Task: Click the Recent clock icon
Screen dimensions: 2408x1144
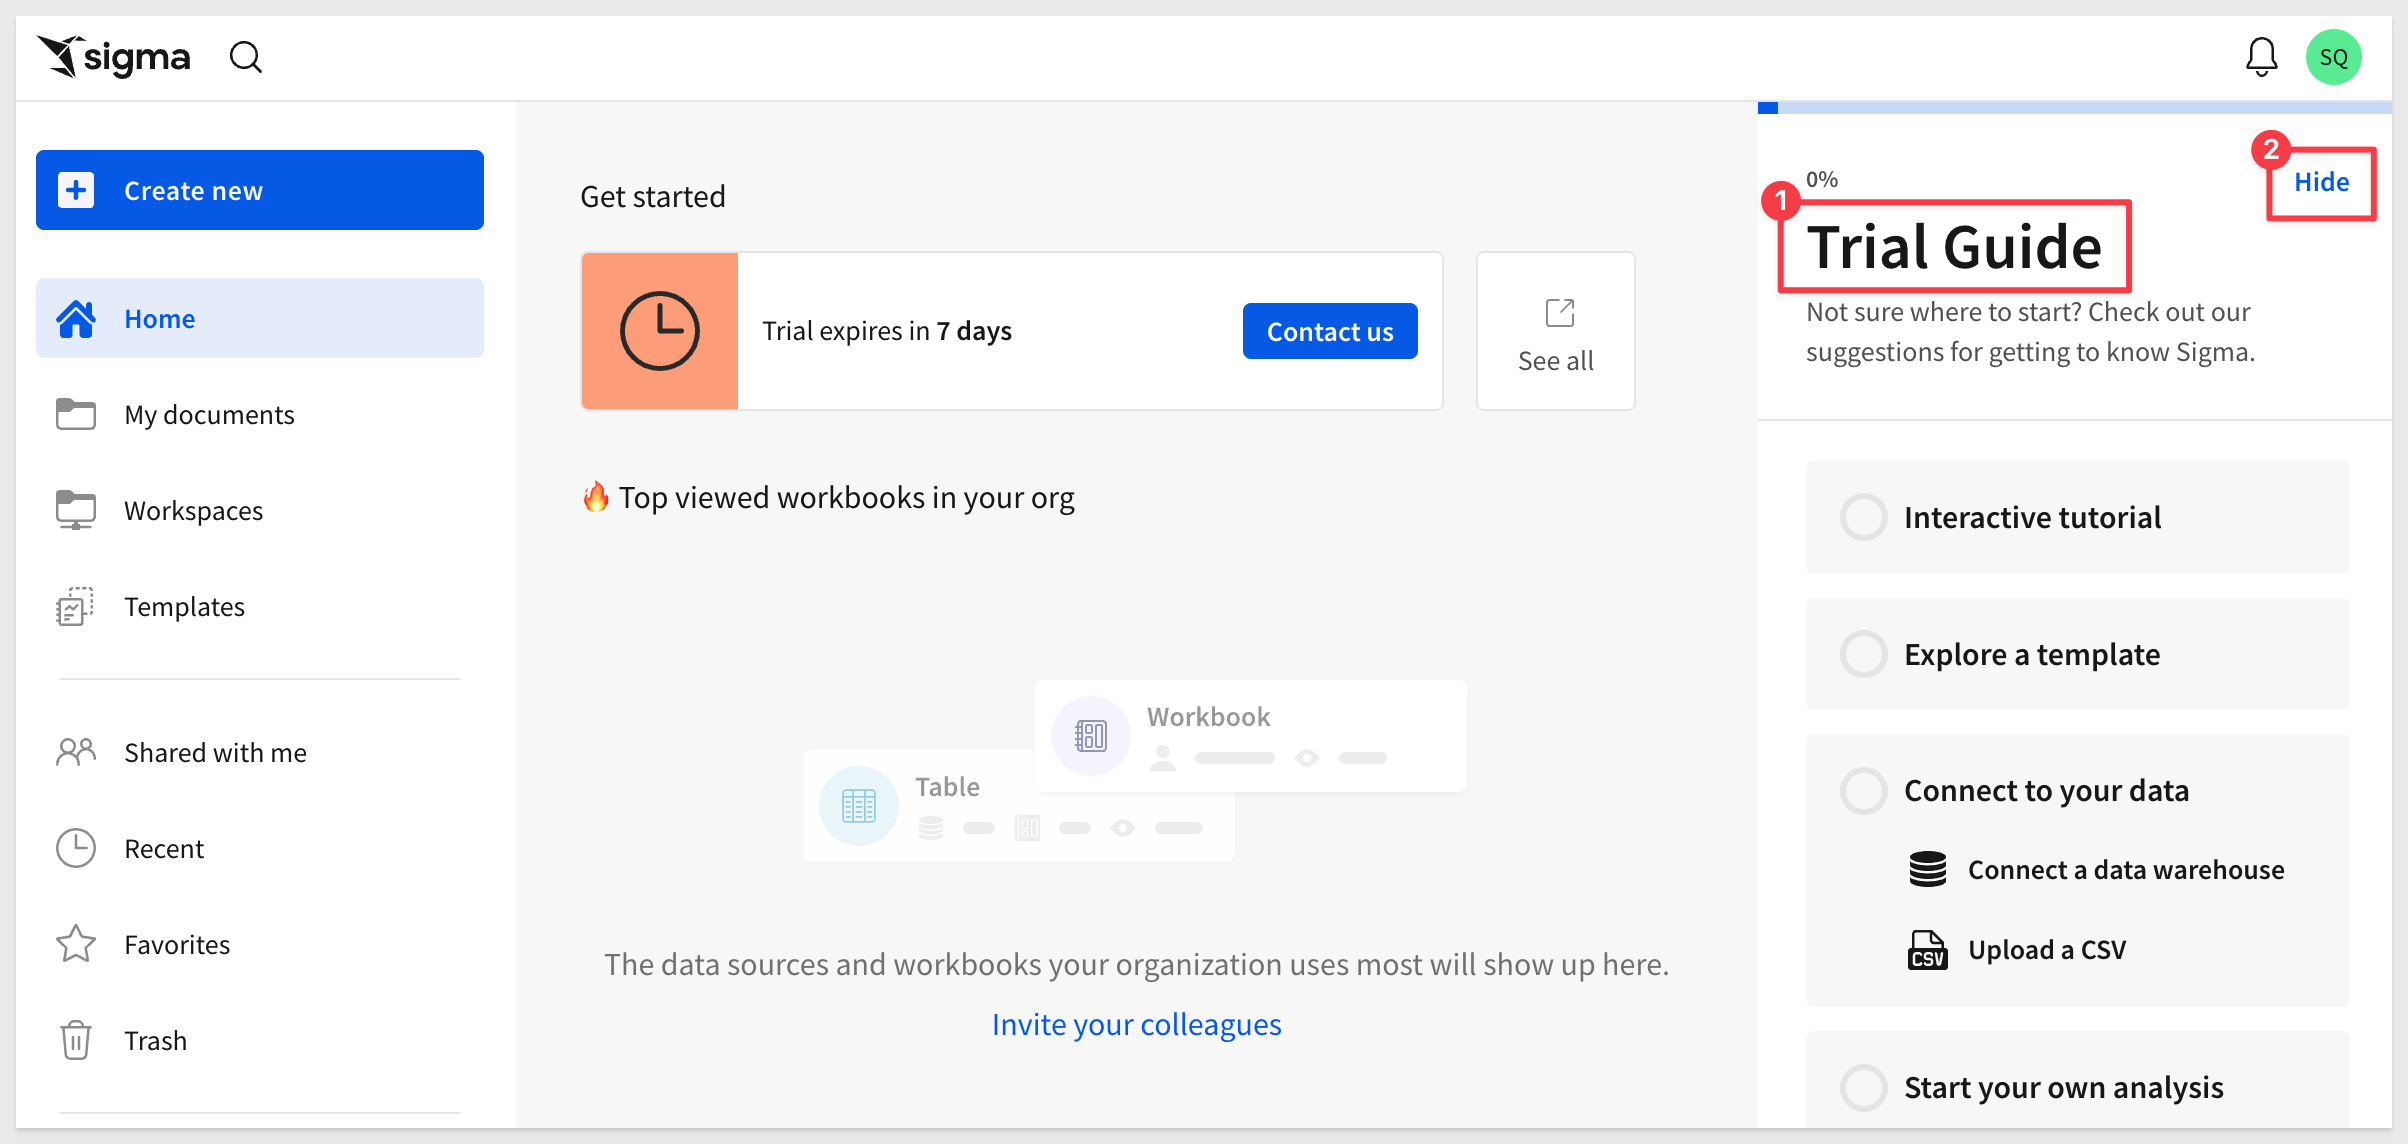Action: pyautogui.click(x=76, y=848)
